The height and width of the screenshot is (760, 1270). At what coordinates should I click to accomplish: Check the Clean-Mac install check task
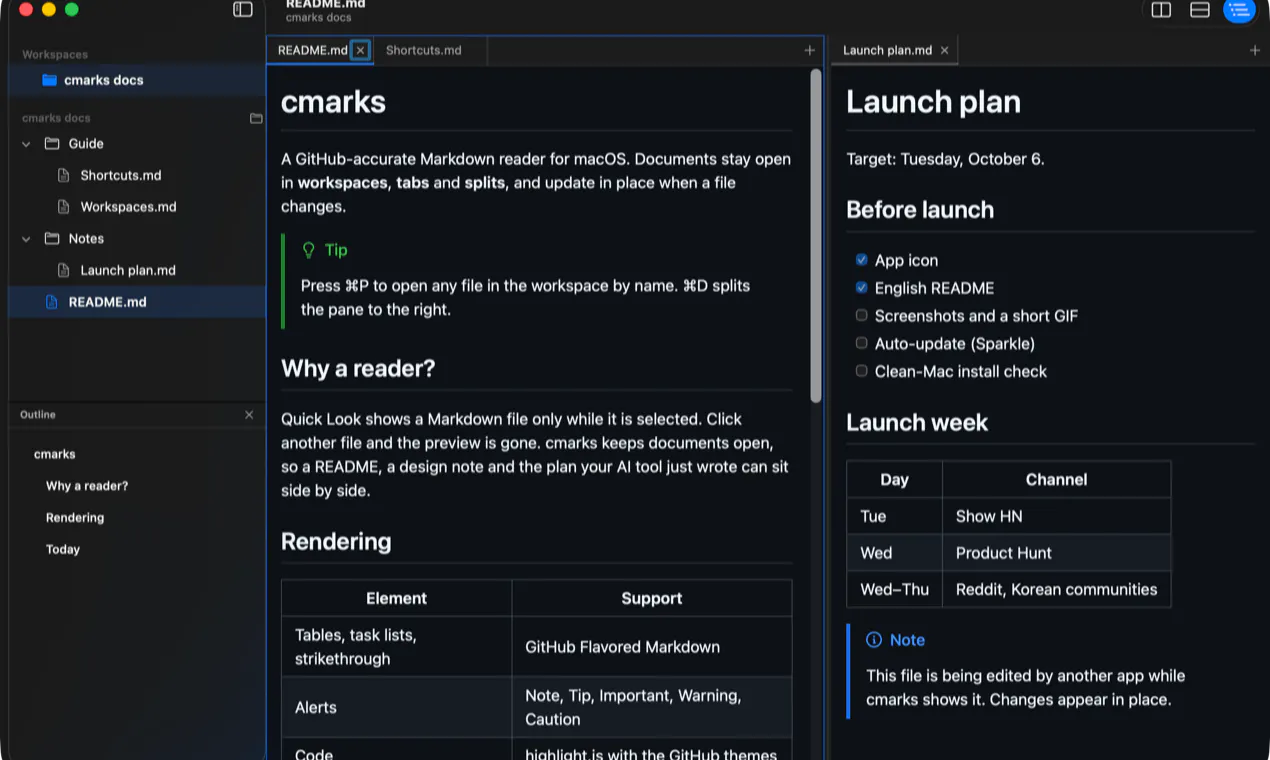(861, 371)
